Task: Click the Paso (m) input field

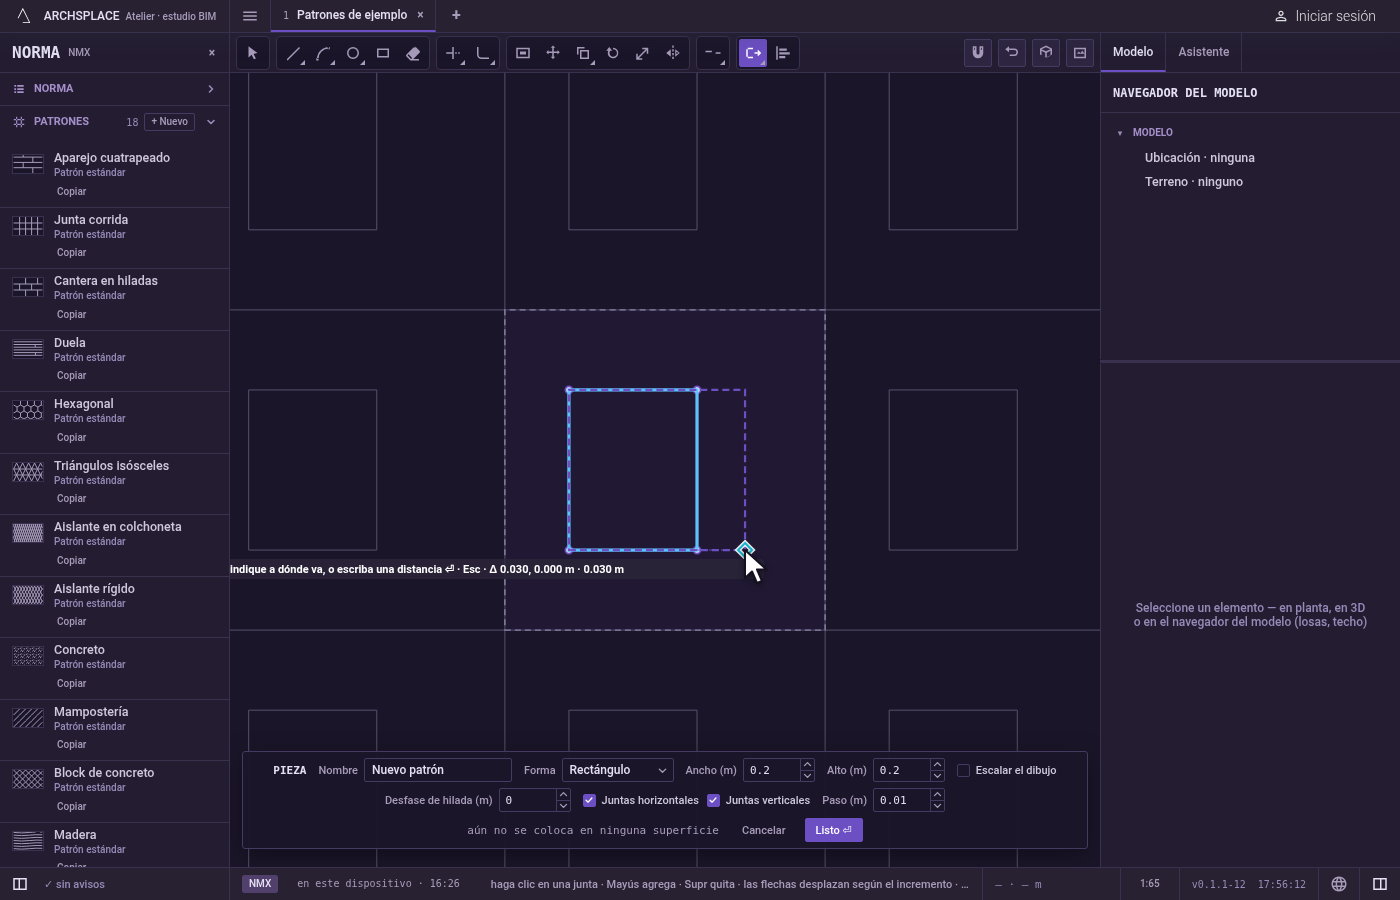Action: click(x=902, y=800)
